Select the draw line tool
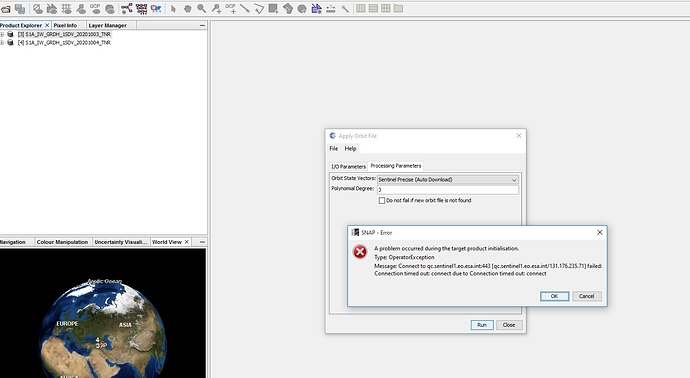Image resolution: width=690 pixels, height=378 pixels. point(245,8)
